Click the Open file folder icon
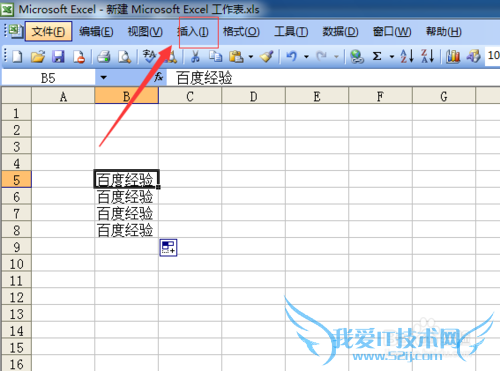The image size is (500, 371). click(x=38, y=57)
